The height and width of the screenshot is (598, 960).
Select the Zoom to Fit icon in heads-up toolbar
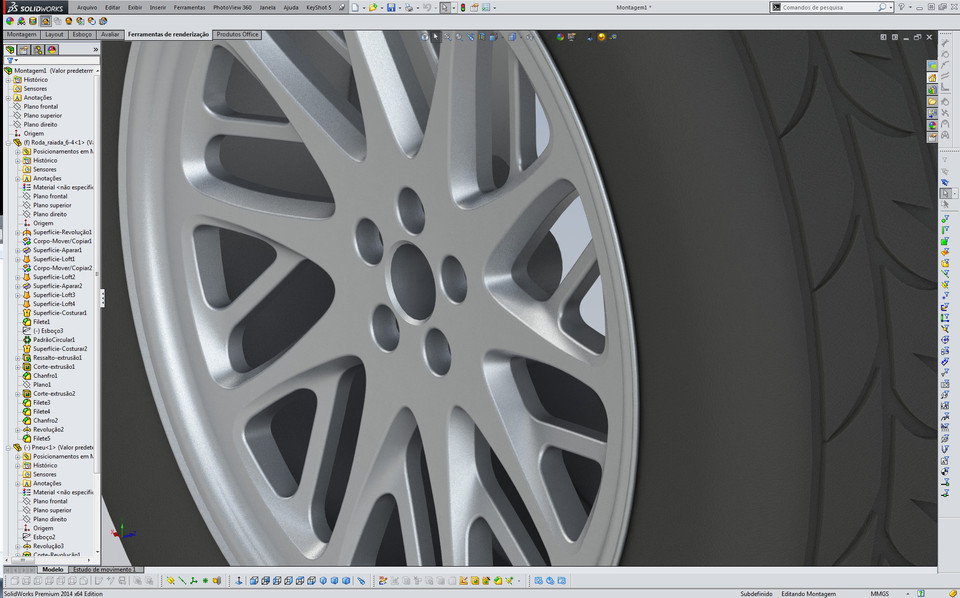447,37
